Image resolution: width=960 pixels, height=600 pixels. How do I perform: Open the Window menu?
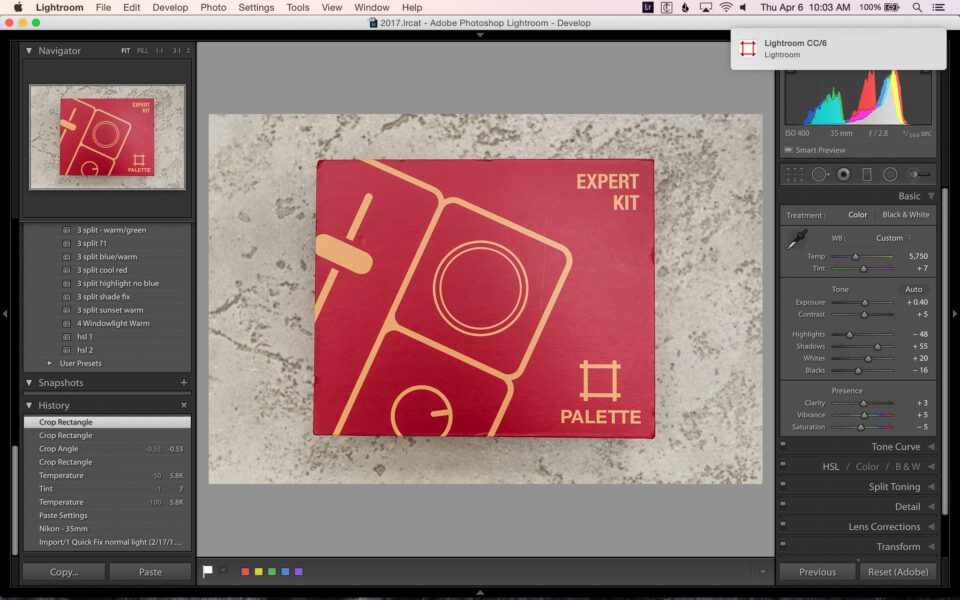(x=372, y=7)
